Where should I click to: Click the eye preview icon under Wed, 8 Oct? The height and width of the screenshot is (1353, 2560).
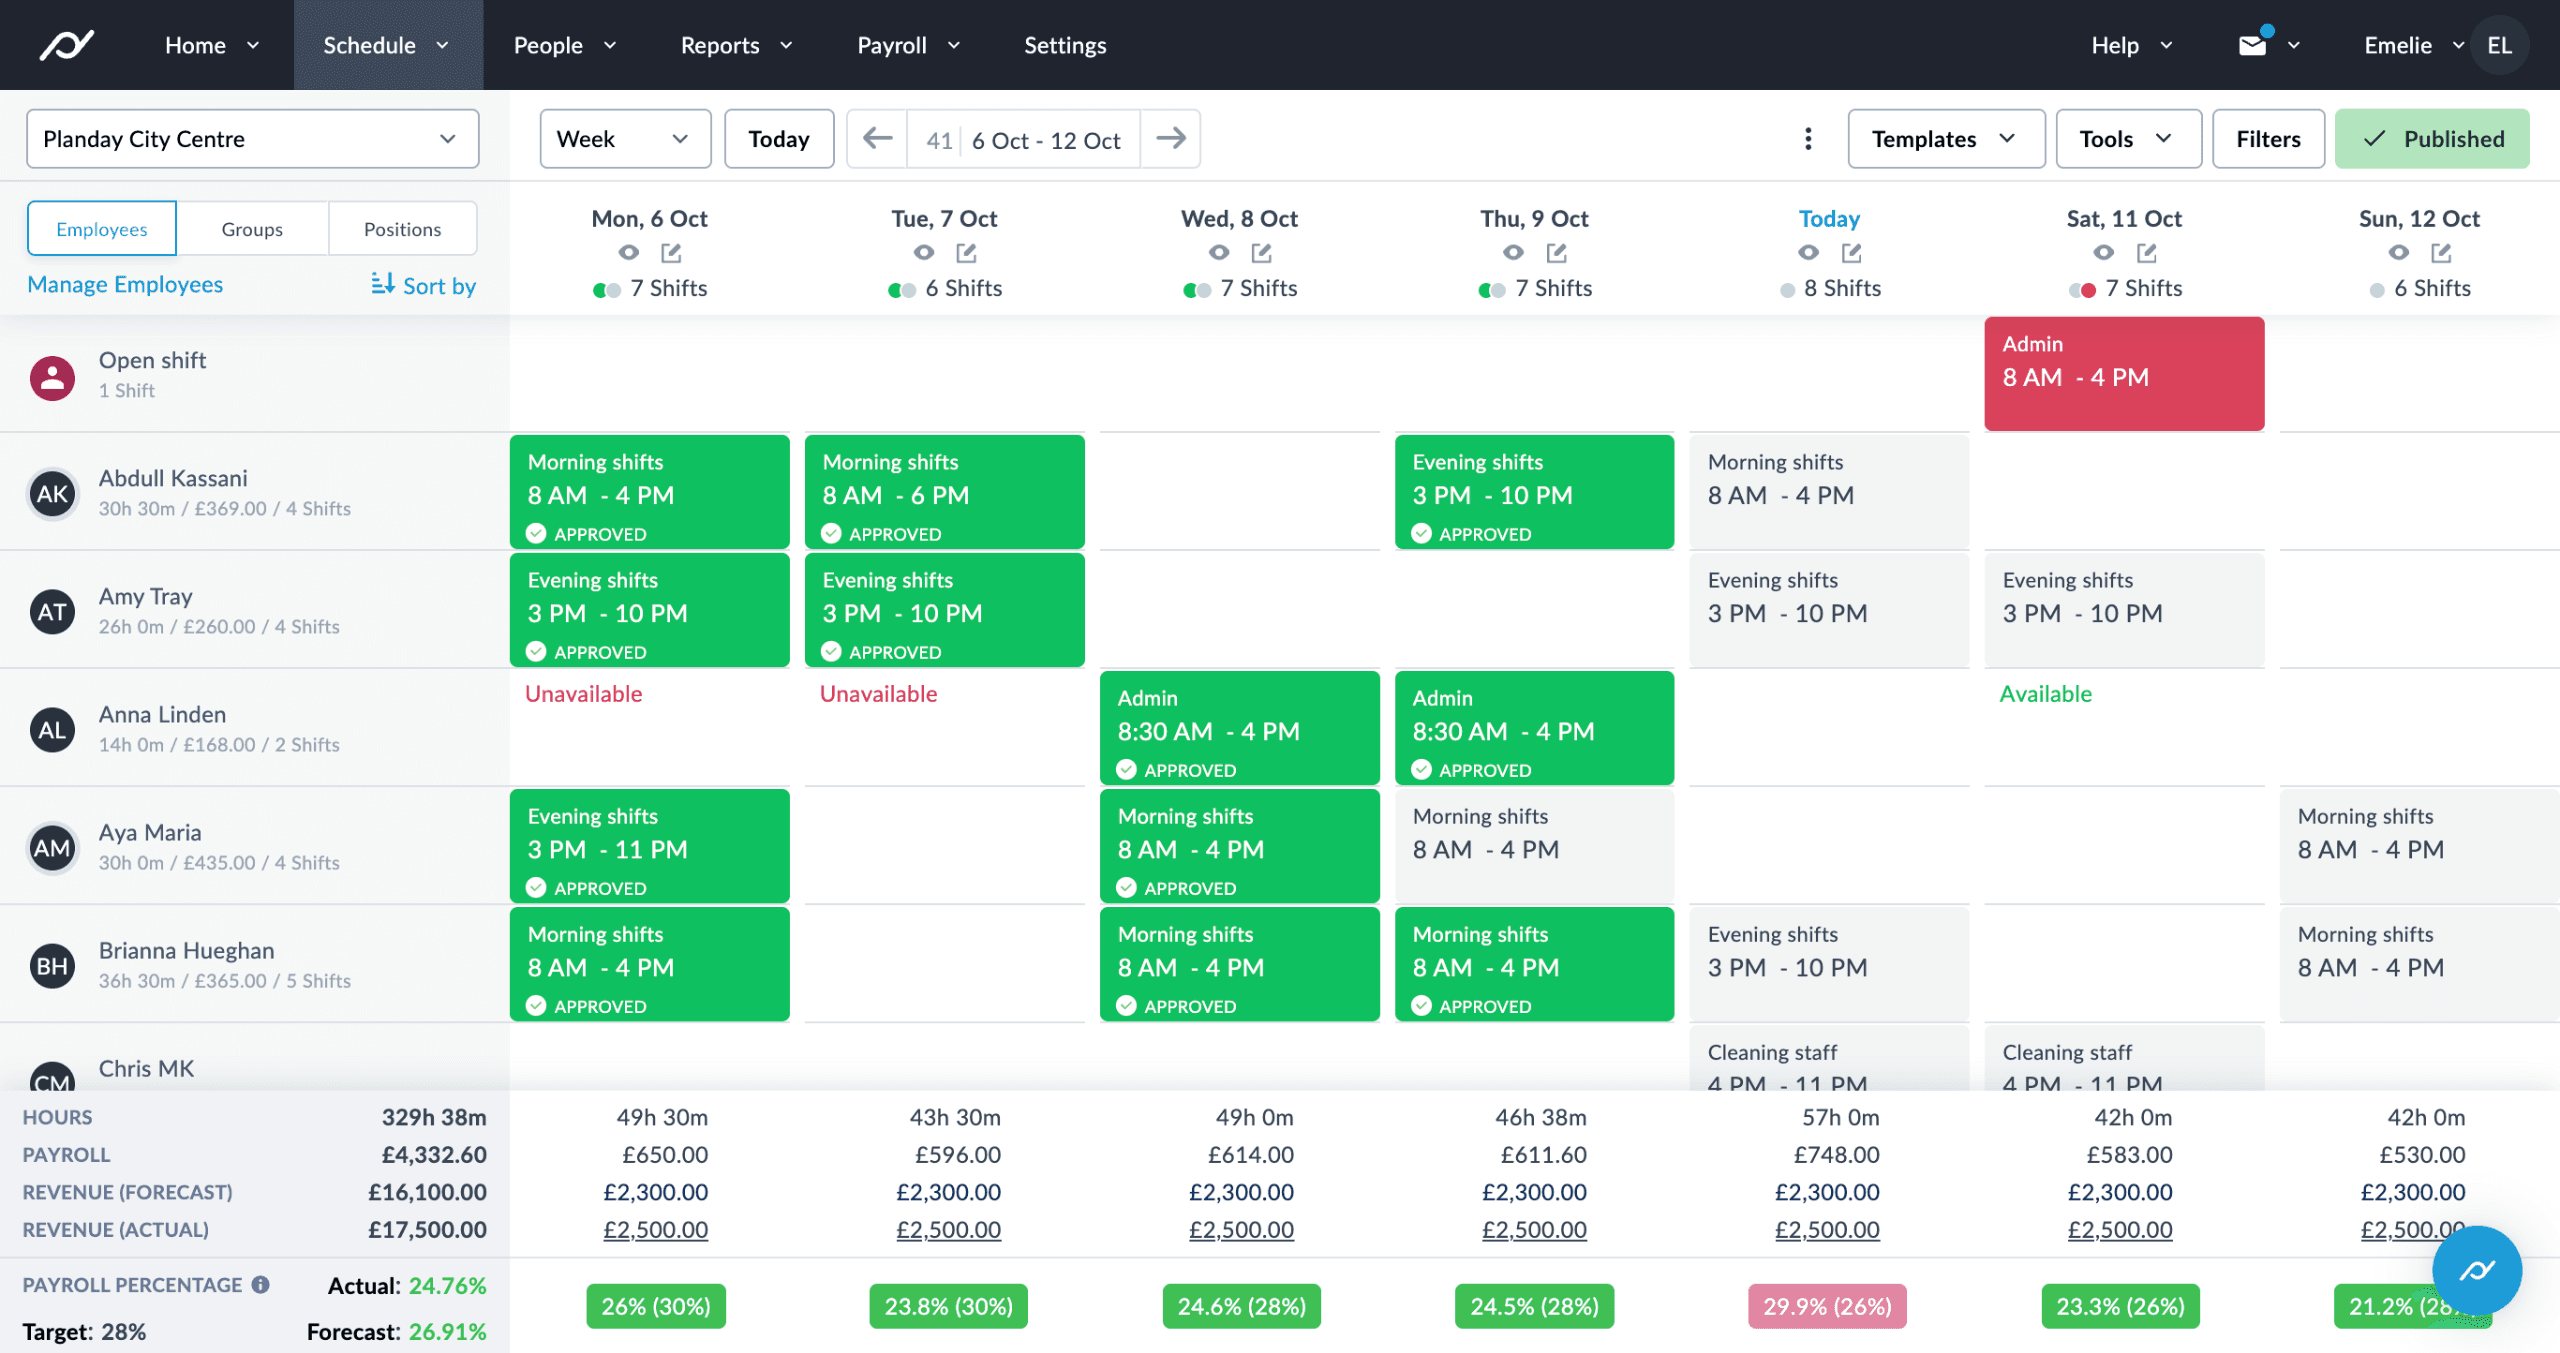(x=1219, y=253)
